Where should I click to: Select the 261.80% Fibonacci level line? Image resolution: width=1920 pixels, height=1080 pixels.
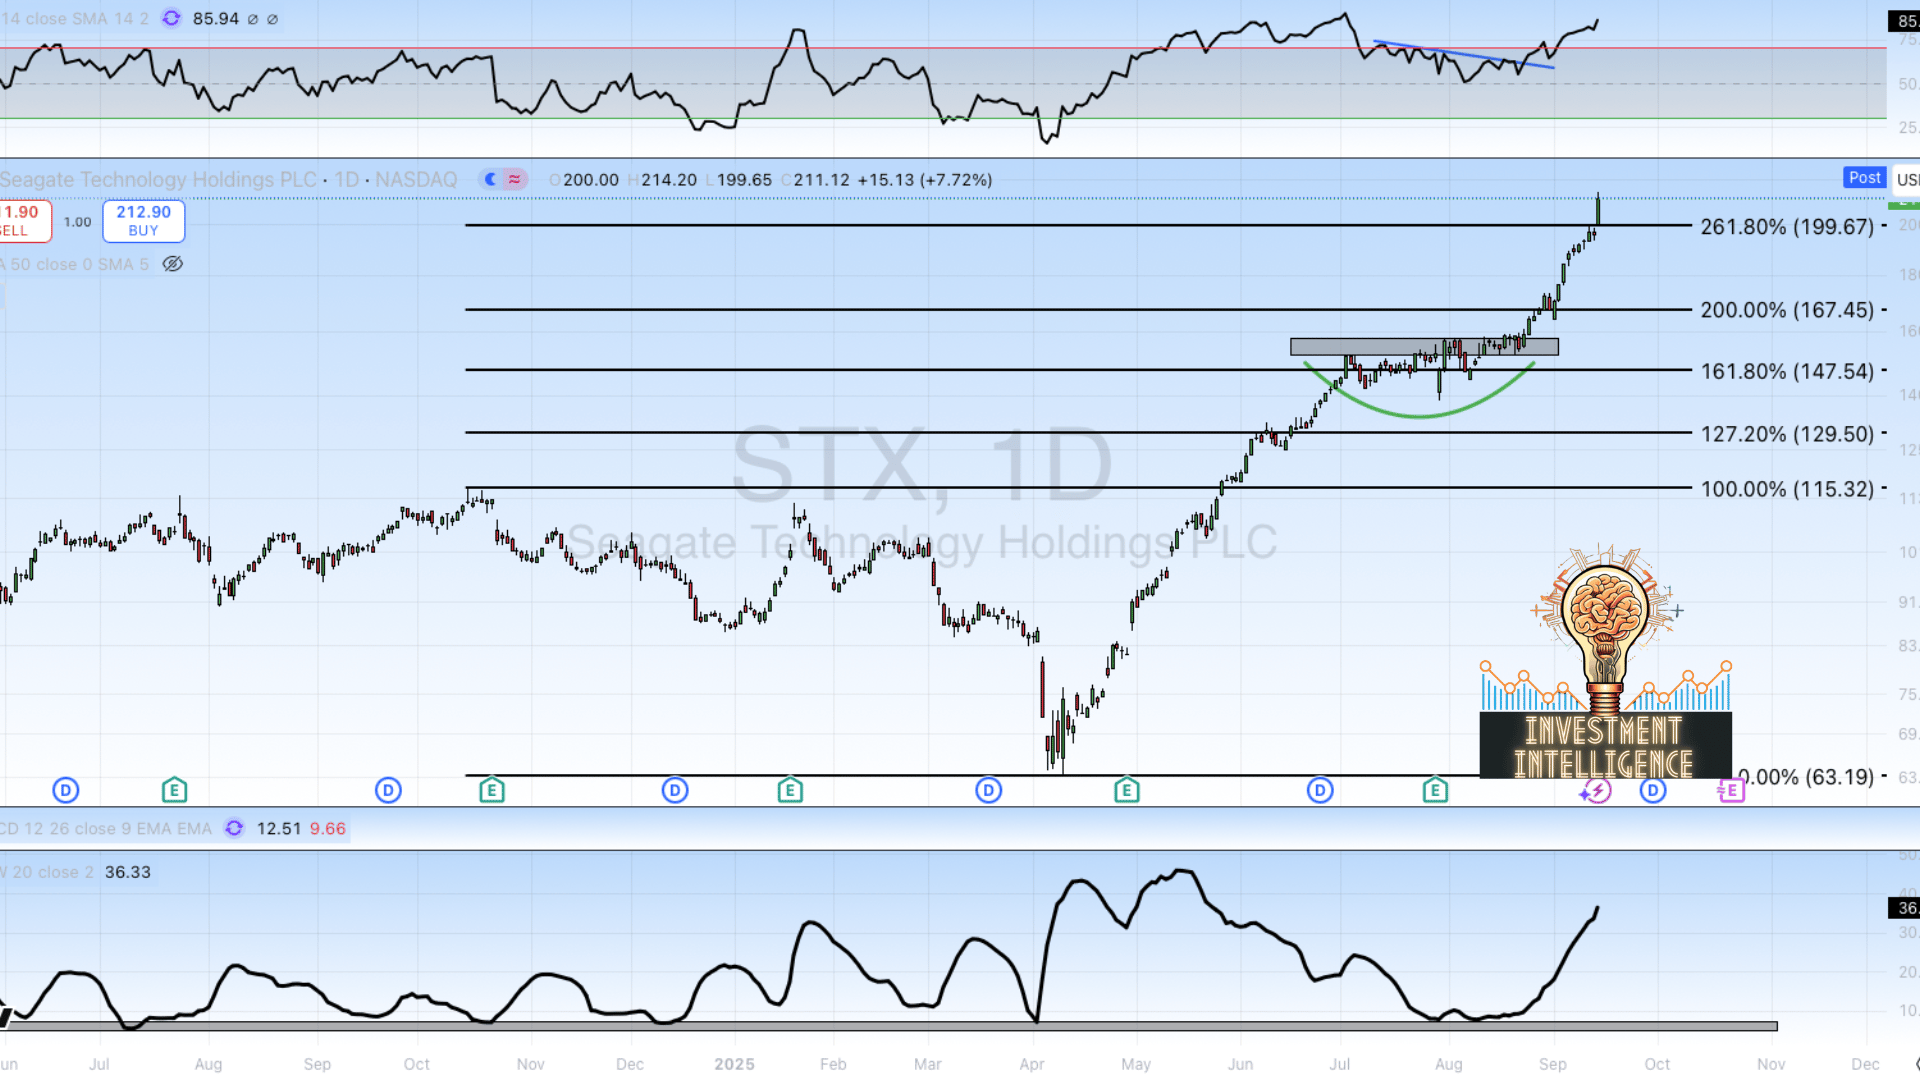(1000, 225)
